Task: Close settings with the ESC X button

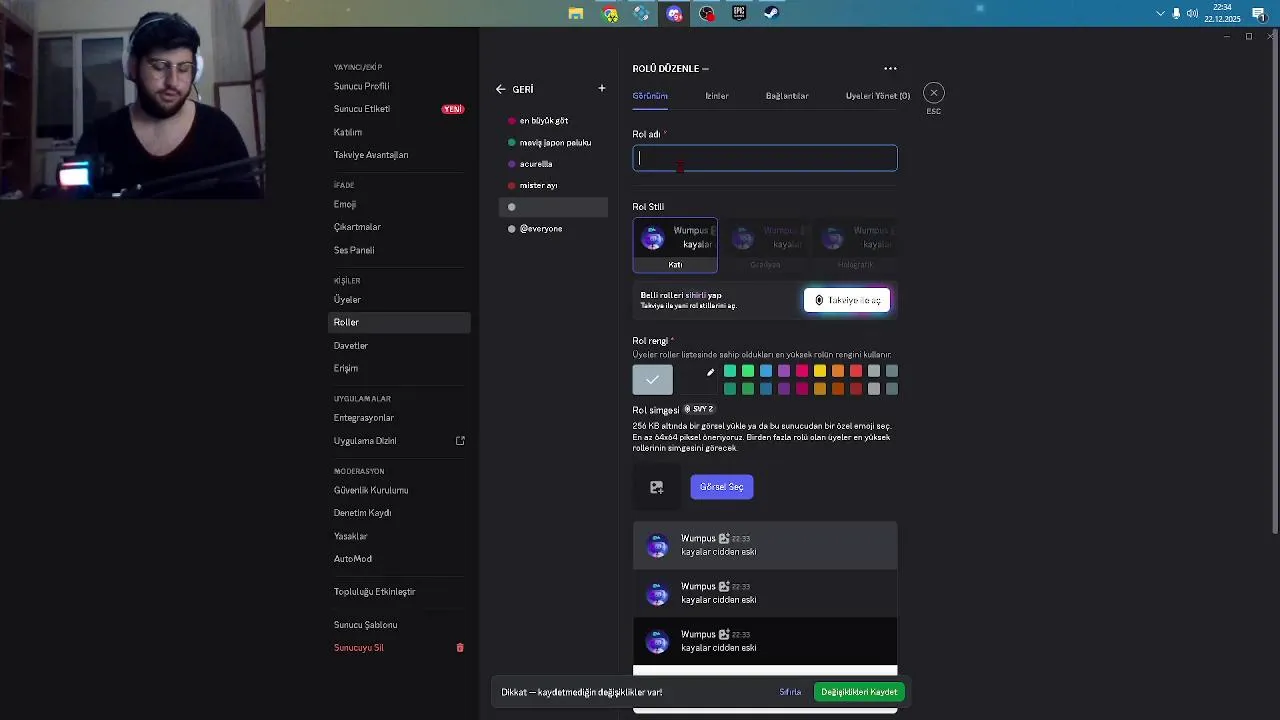Action: click(934, 93)
